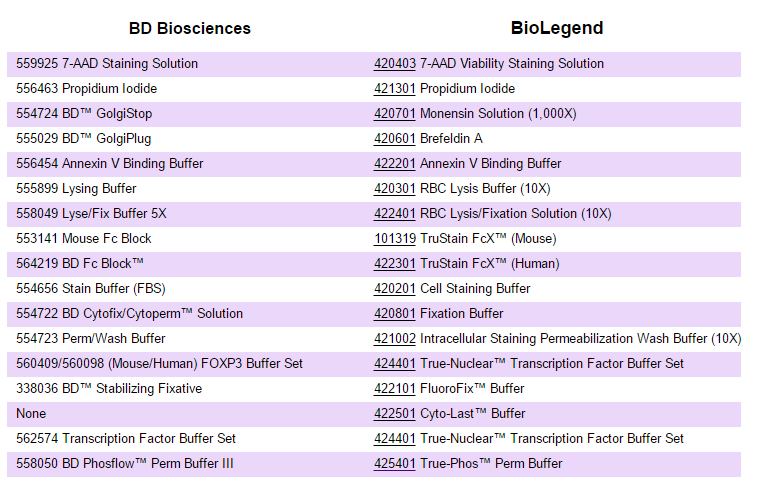762x482 pixels.
Task: Click catalog number 421301 for Propidium Iodide
Action: 395,89
